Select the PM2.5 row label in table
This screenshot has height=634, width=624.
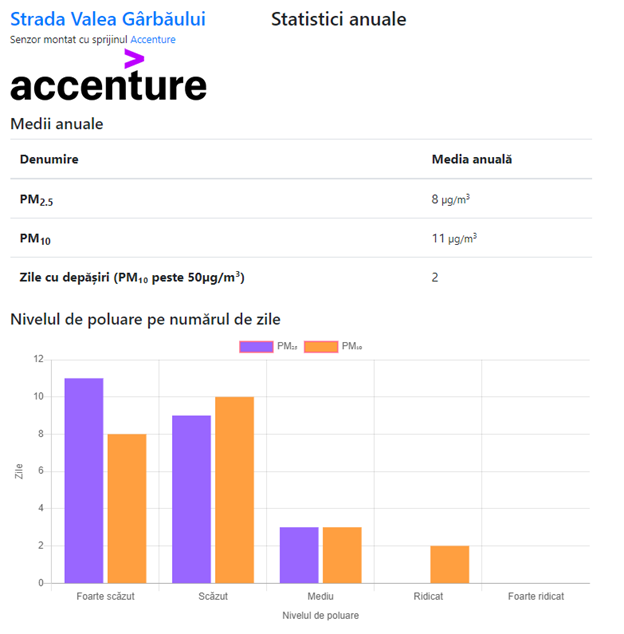(x=36, y=200)
